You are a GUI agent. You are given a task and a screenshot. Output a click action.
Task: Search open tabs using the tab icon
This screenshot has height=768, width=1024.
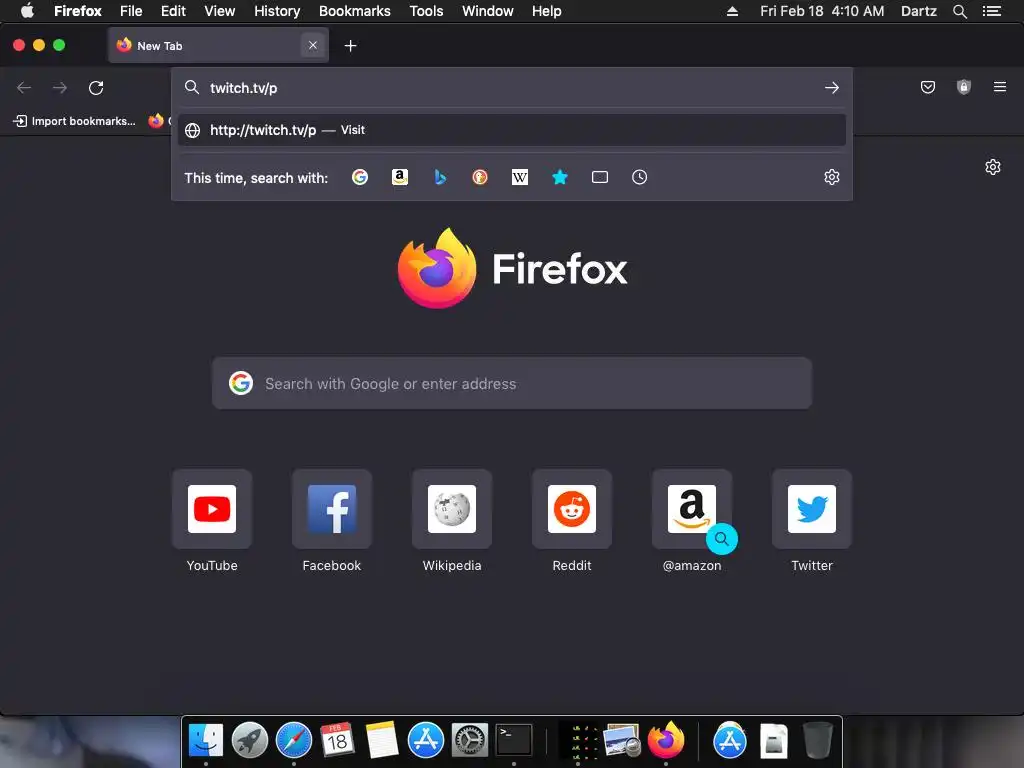pyautogui.click(x=600, y=177)
